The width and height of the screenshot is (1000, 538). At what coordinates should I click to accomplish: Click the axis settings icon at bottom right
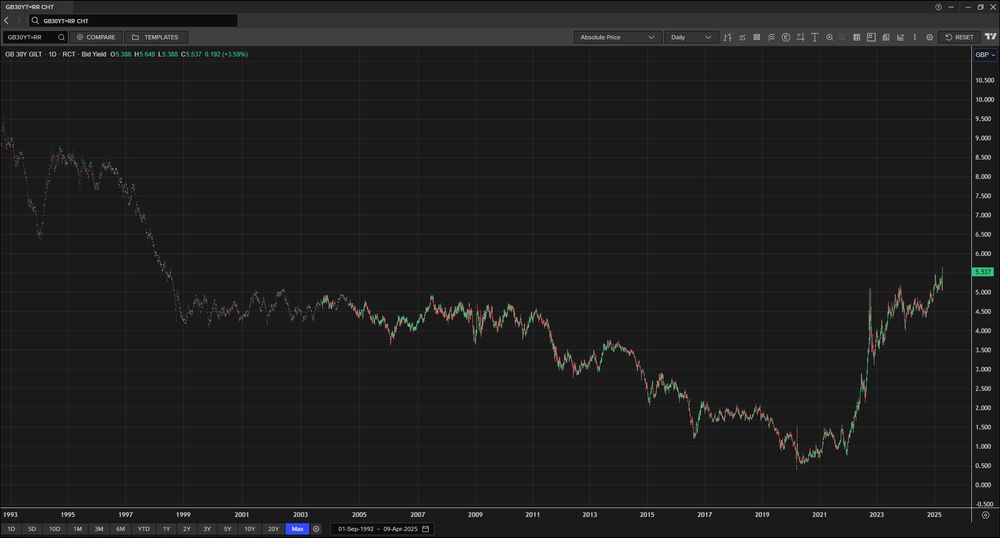point(985,515)
